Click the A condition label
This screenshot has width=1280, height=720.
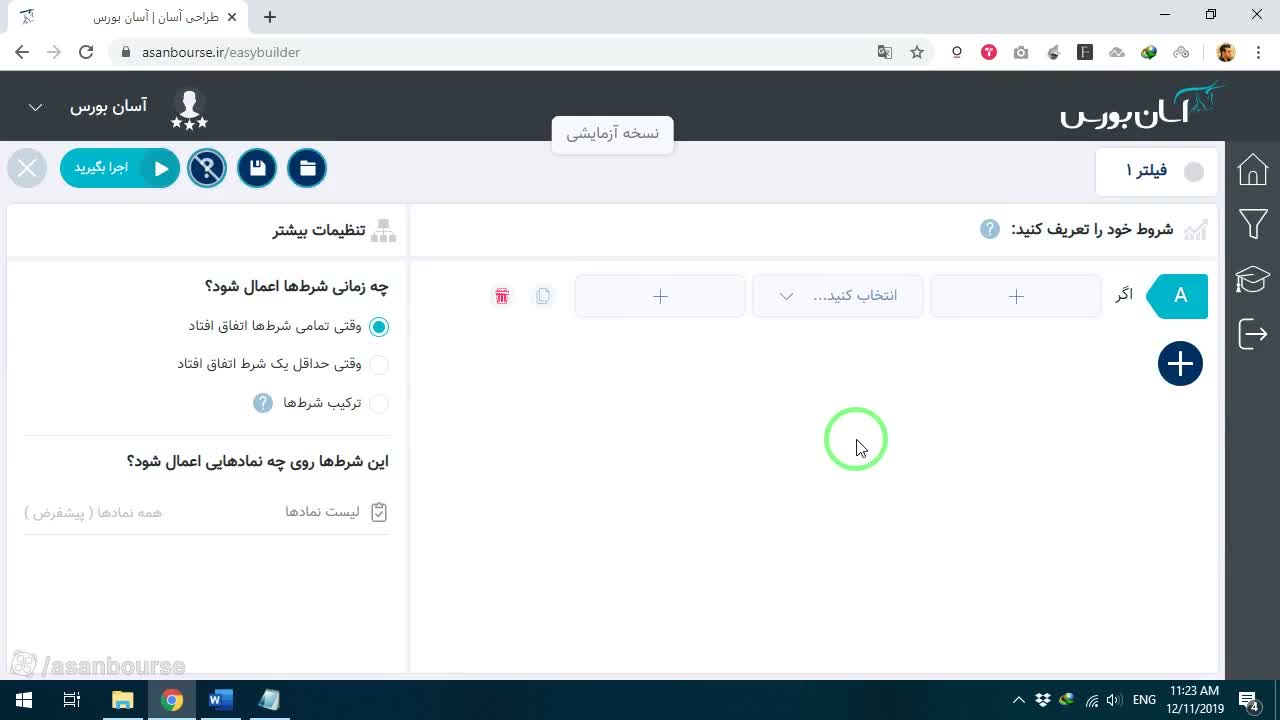point(1180,296)
